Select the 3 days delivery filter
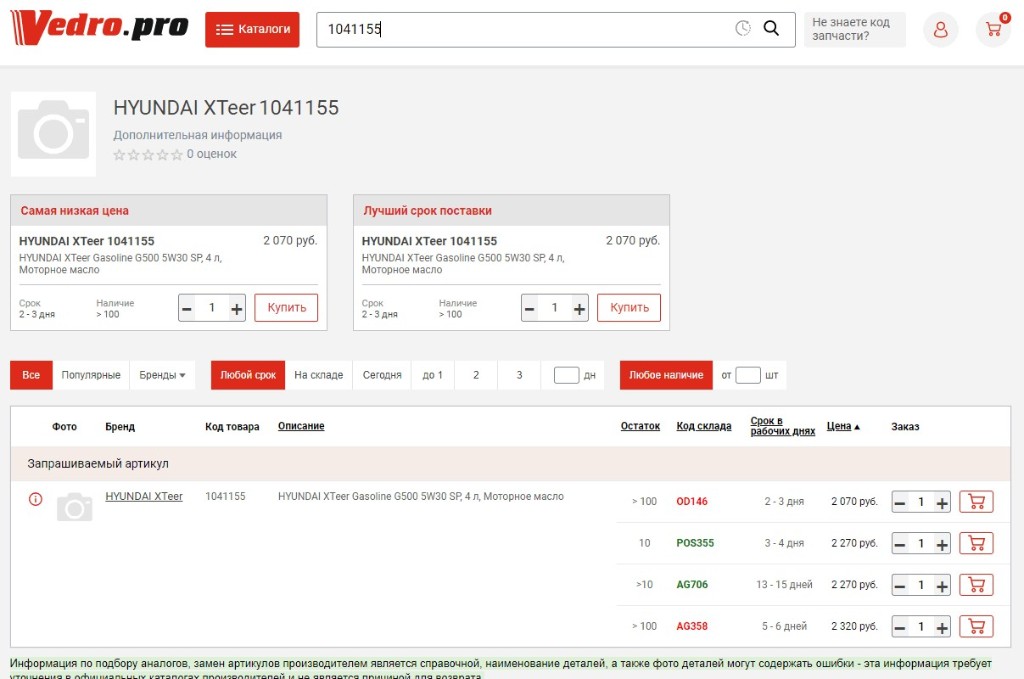Image resolution: width=1024 pixels, height=679 pixels. [x=519, y=375]
